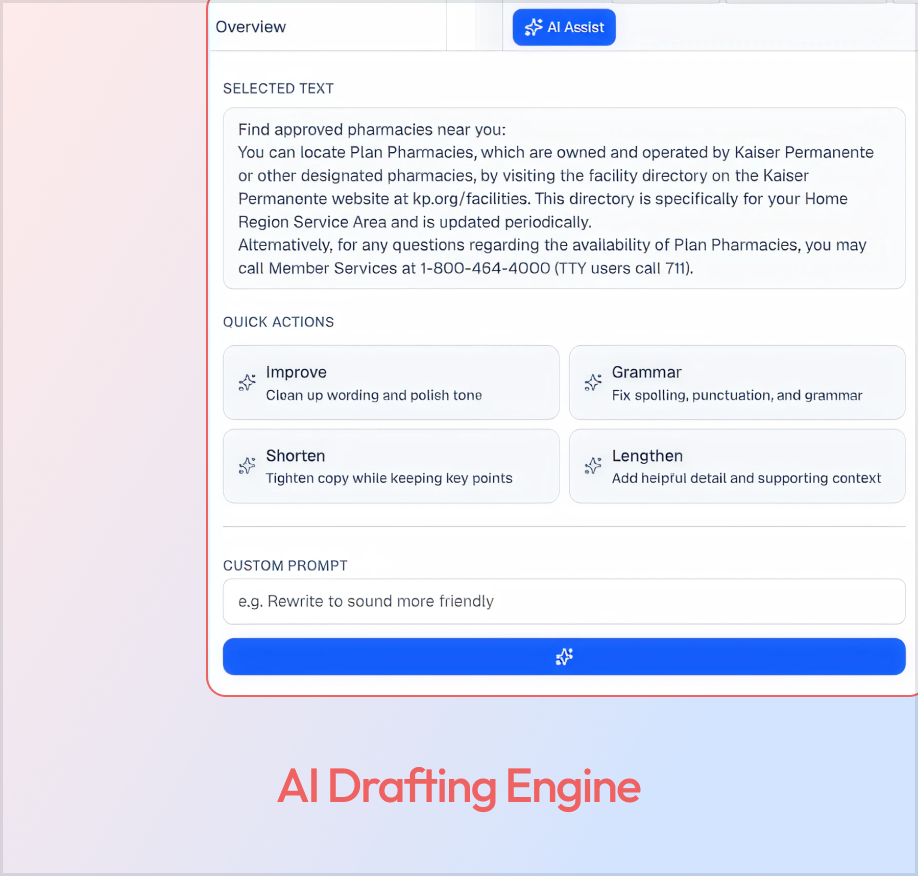Switch to the Overview tab
Image resolution: width=918 pixels, height=876 pixels.
(251, 27)
